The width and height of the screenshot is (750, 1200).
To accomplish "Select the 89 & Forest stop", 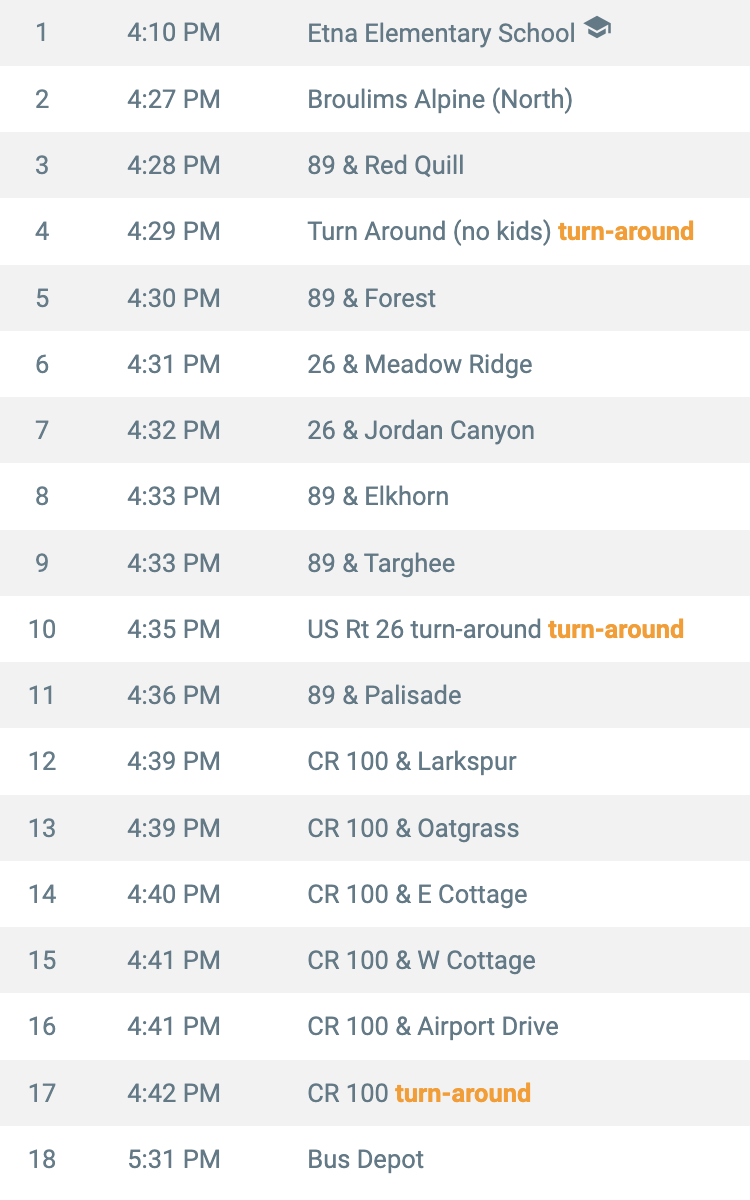I will coord(372,298).
